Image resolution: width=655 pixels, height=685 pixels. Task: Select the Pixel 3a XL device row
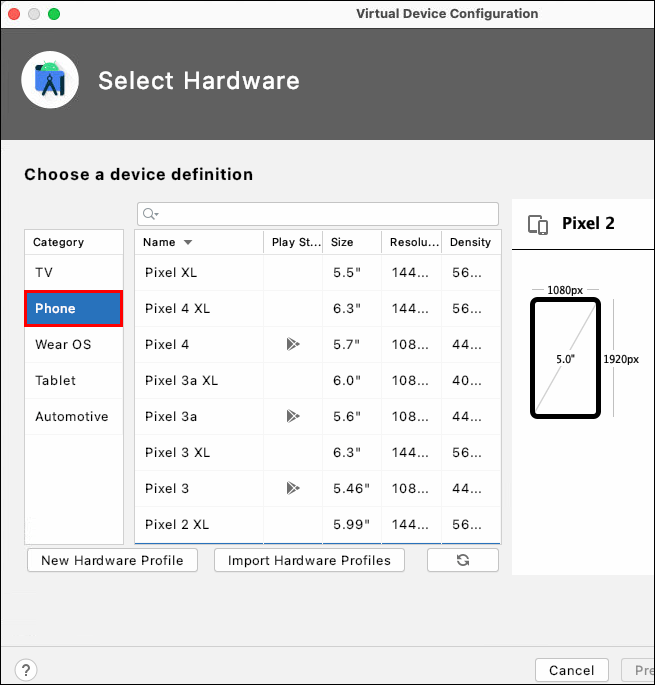[318, 381]
